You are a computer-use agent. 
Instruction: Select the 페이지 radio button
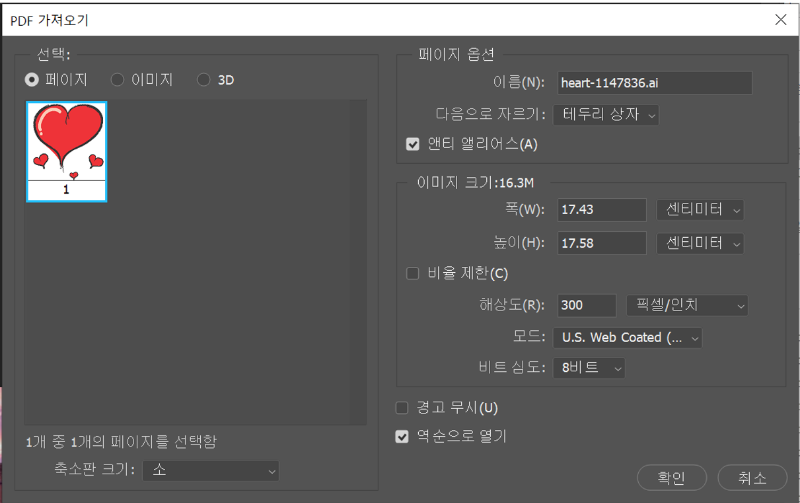pos(32,80)
